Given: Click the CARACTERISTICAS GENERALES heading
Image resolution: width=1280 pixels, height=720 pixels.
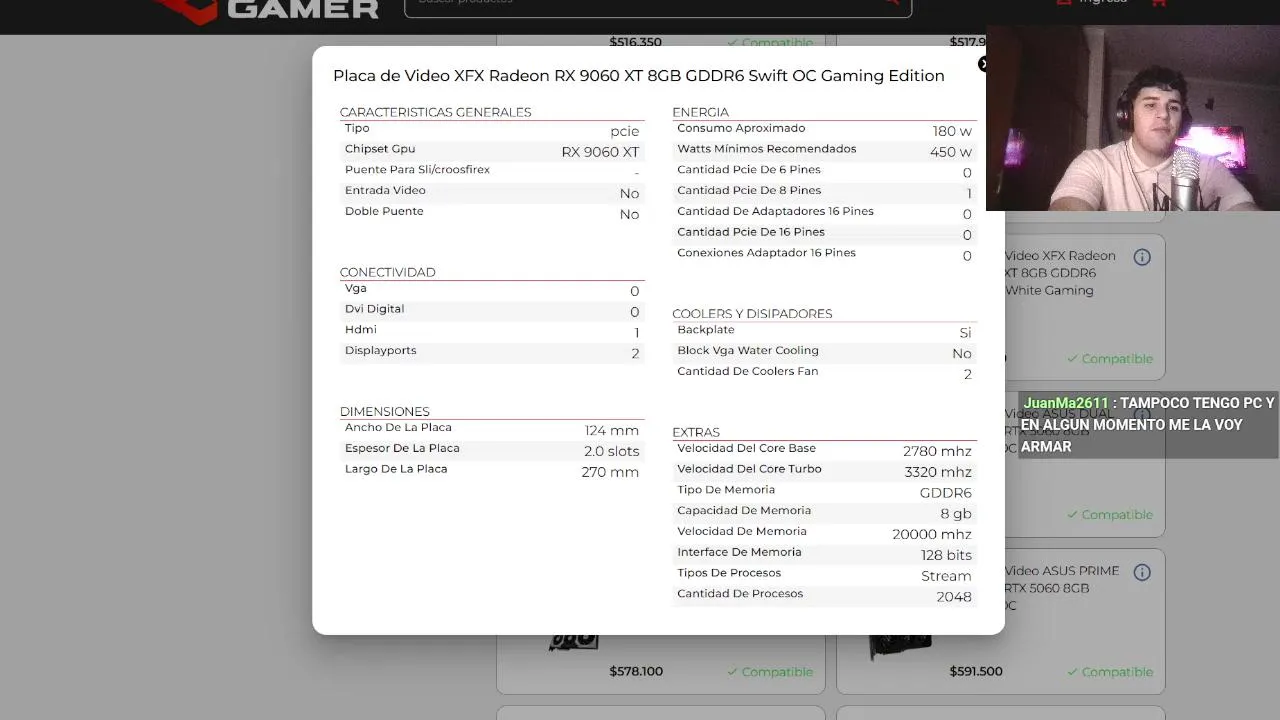Looking at the screenshot, I should (x=435, y=112).
